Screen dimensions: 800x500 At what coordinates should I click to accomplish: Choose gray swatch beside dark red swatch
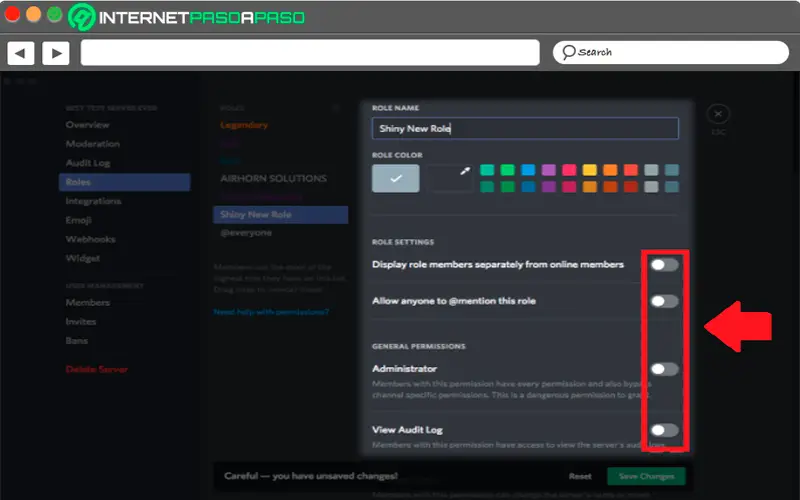pos(651,187)
